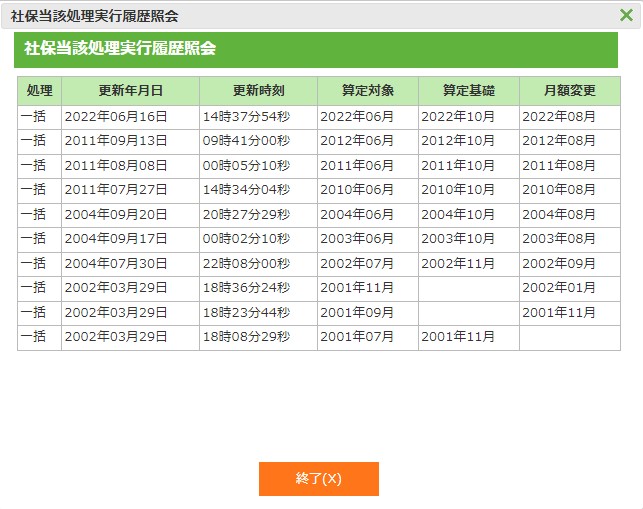The image size is (643, 509).
Task: Click 月額変更 value 2003年08月
Action: point(559,239)
